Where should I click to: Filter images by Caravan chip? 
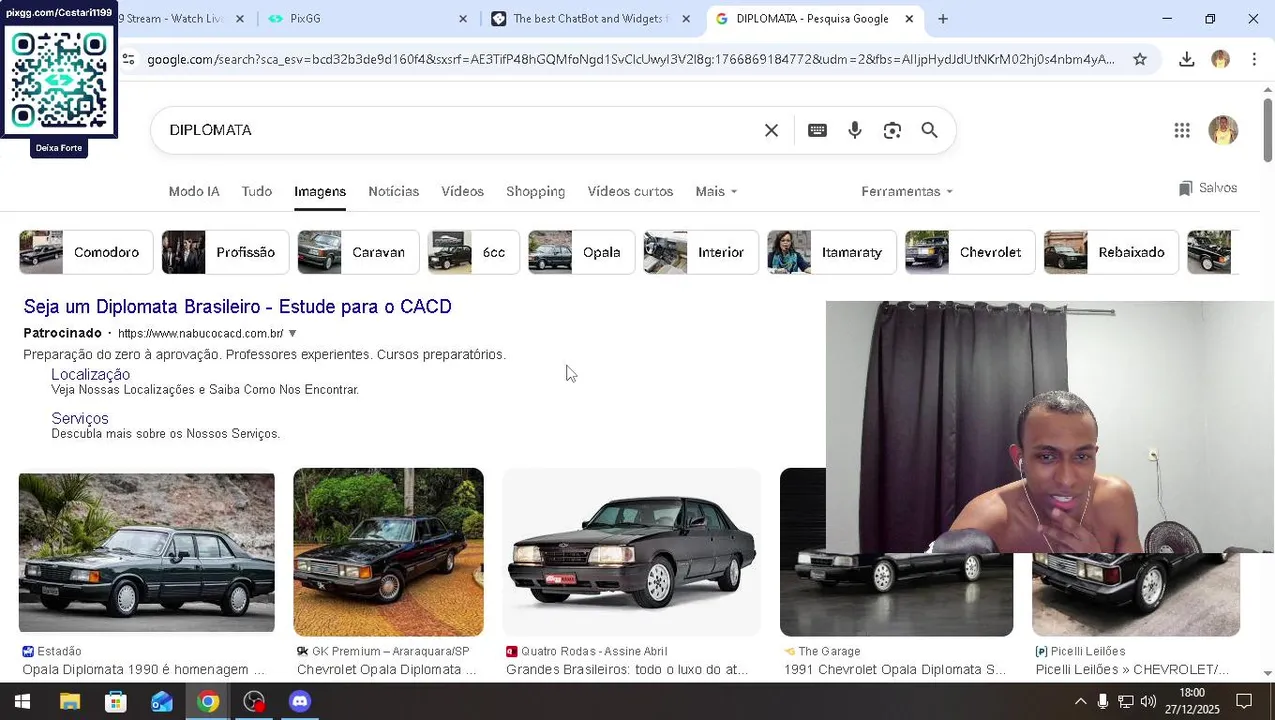[358, 252]
